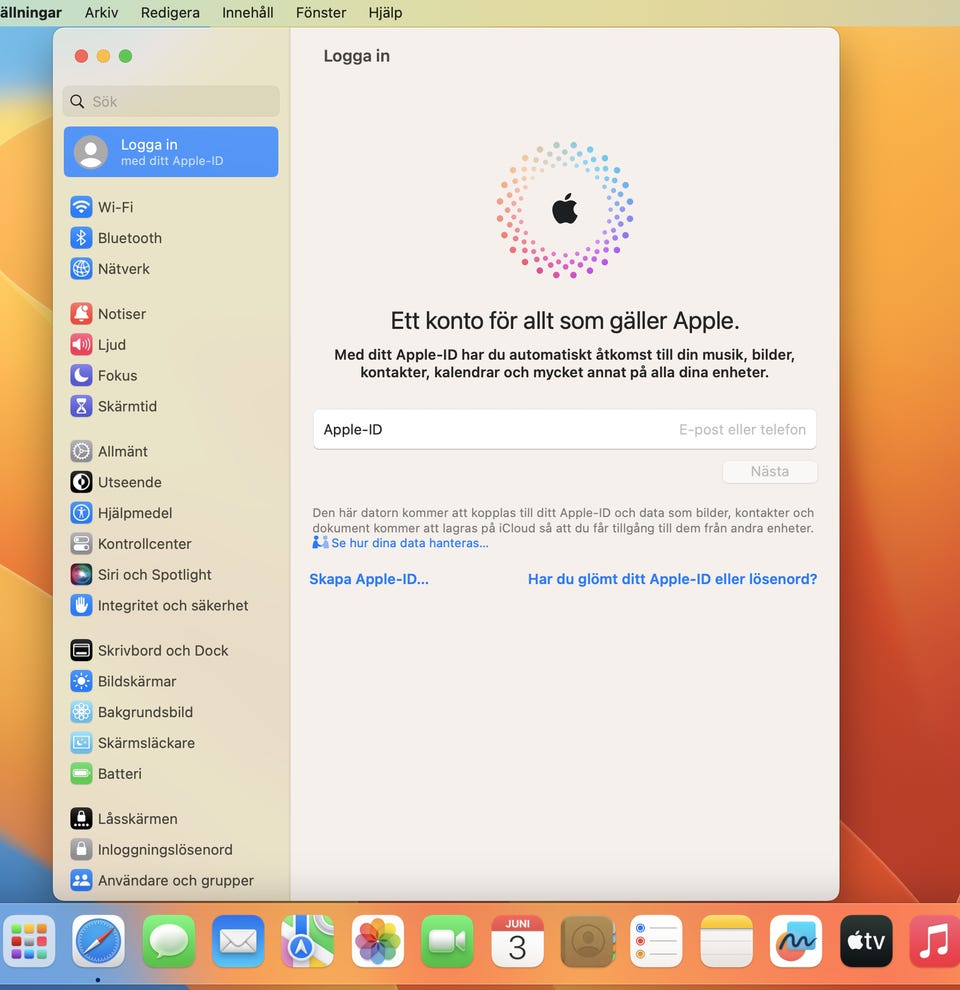Open Batteri battery icon
The height and width of the screenshot is (990, 960).
pos(81,773)
